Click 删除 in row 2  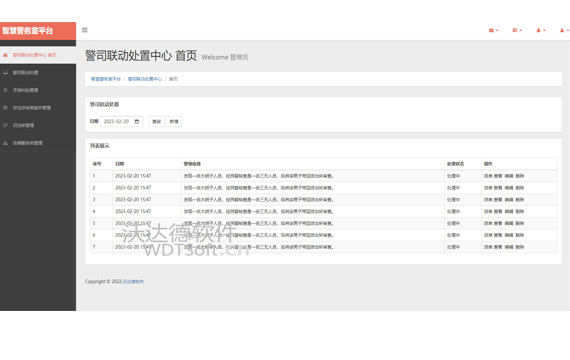point(519,188)
